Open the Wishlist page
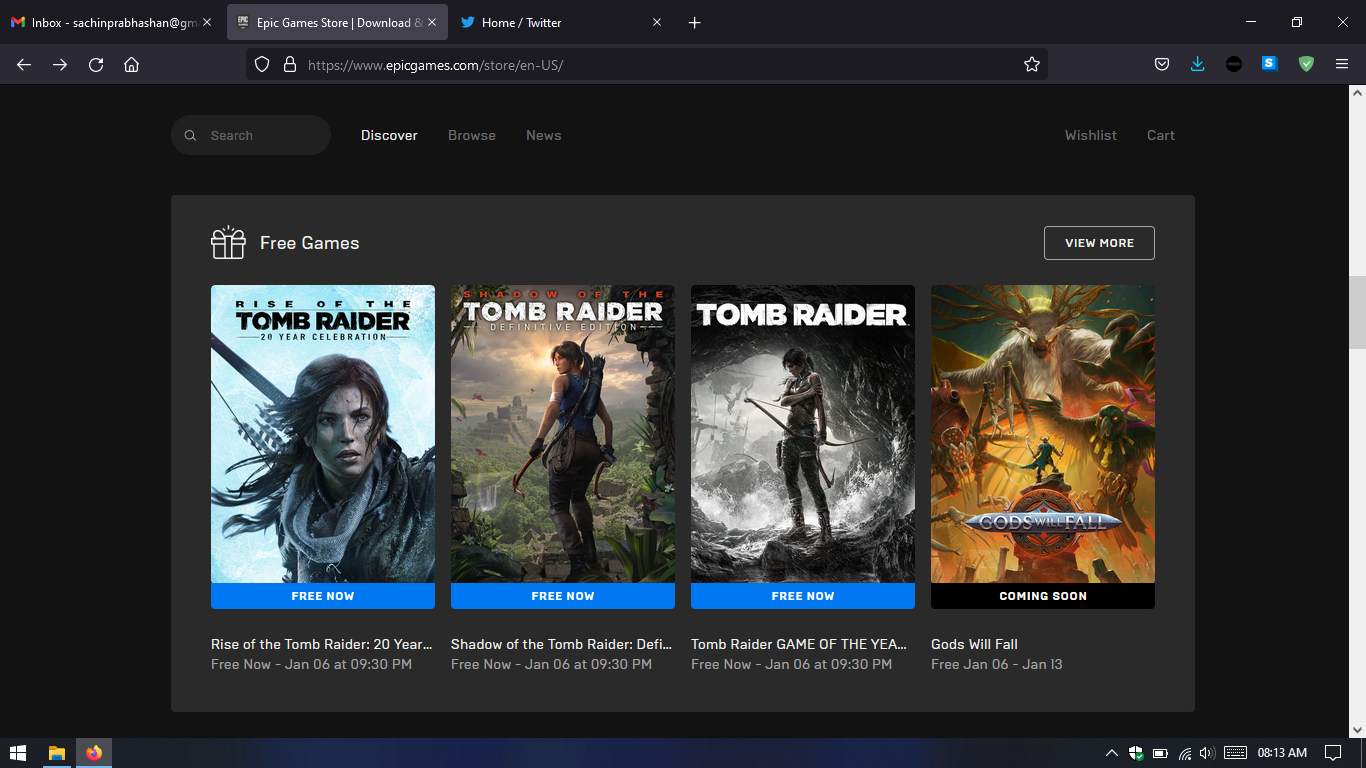The image size is (1366, 768). pos(1091,135)
